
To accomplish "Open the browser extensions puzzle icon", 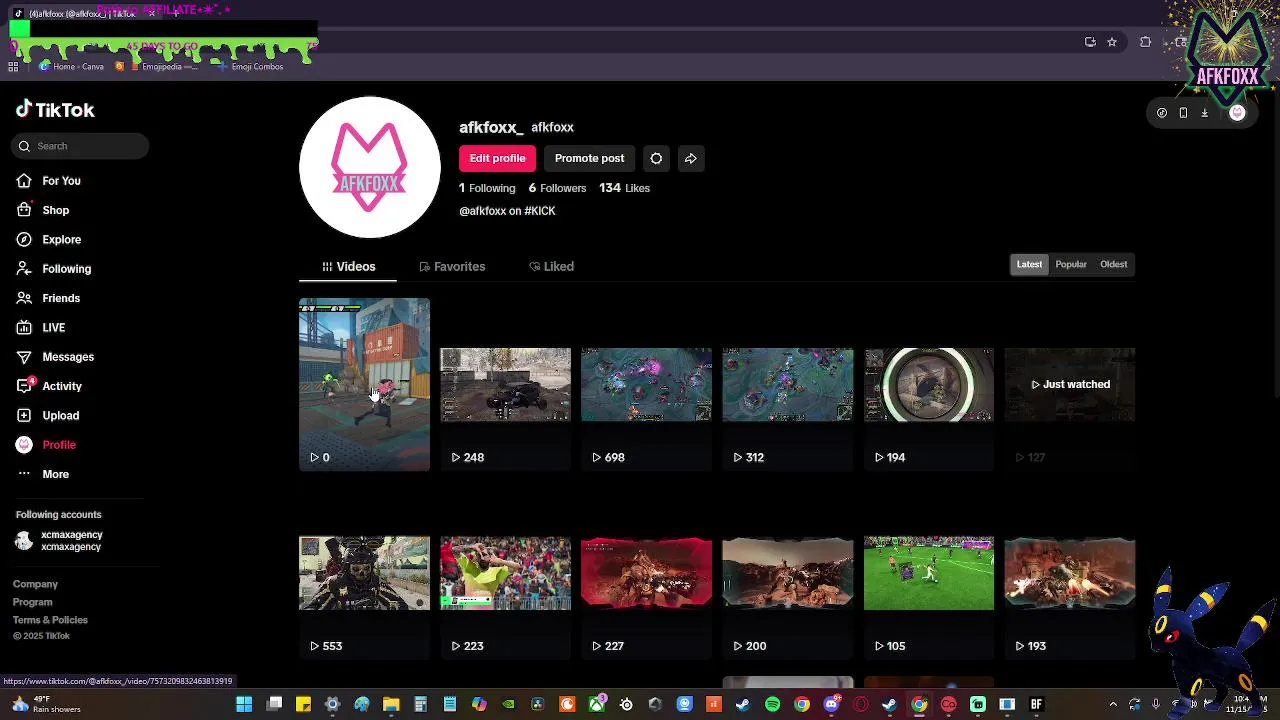I will click(1145, 42).
